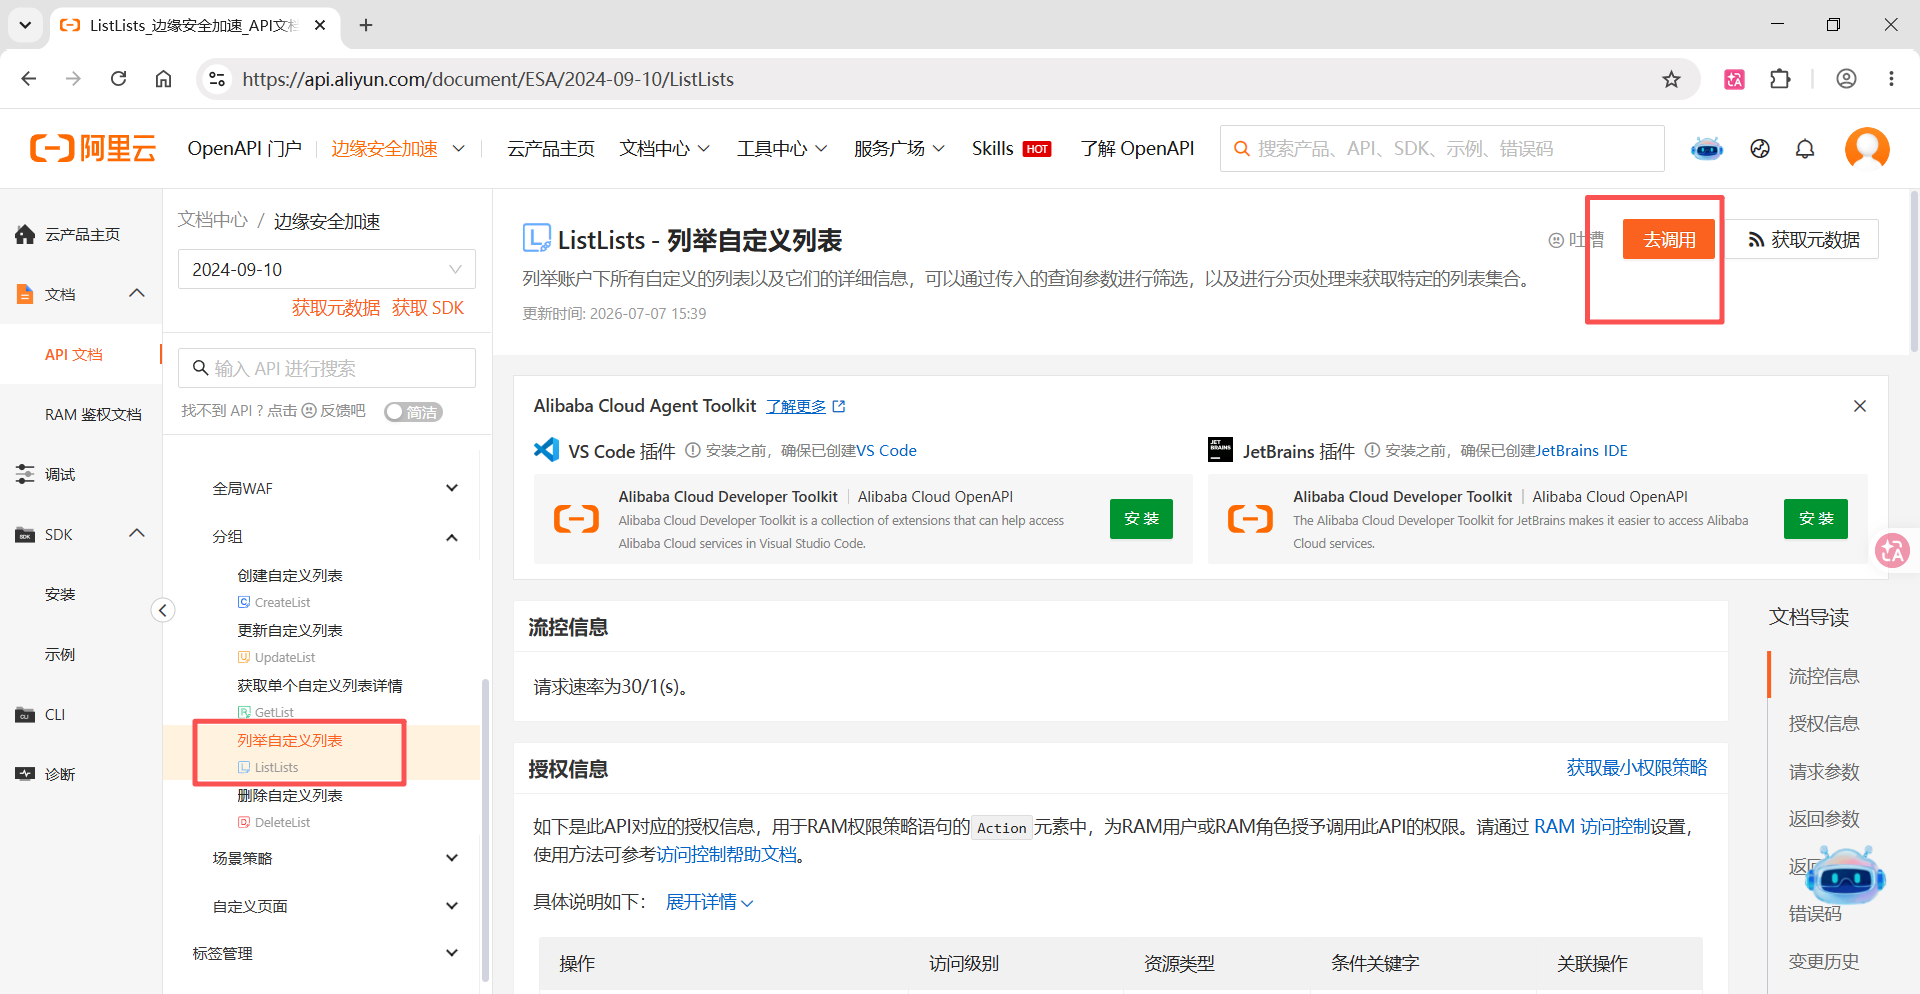The height and width of the screenshot is (994, 1920).
Task: Go to 云产品主页 in top navigation
Action: click(551, 148)
